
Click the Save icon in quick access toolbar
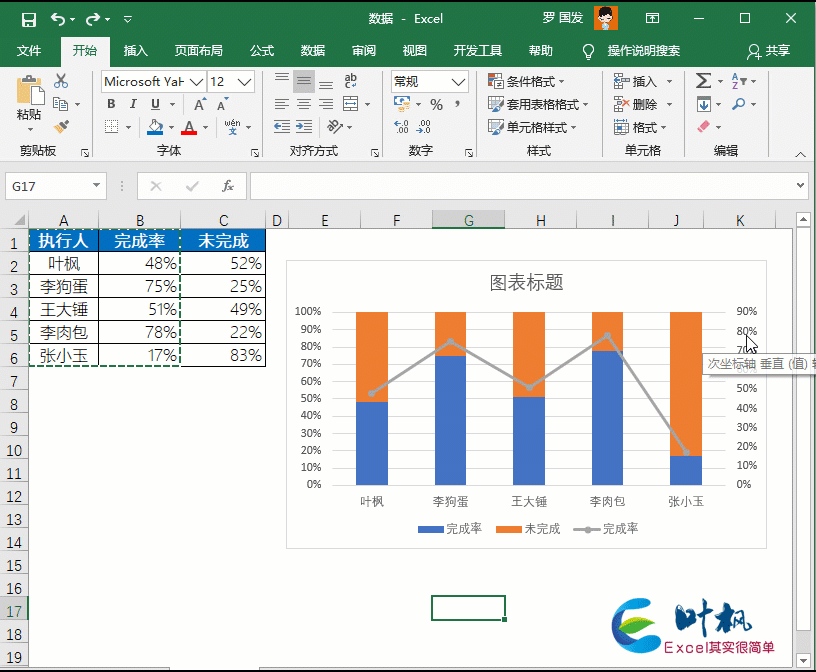pos(30,18)
